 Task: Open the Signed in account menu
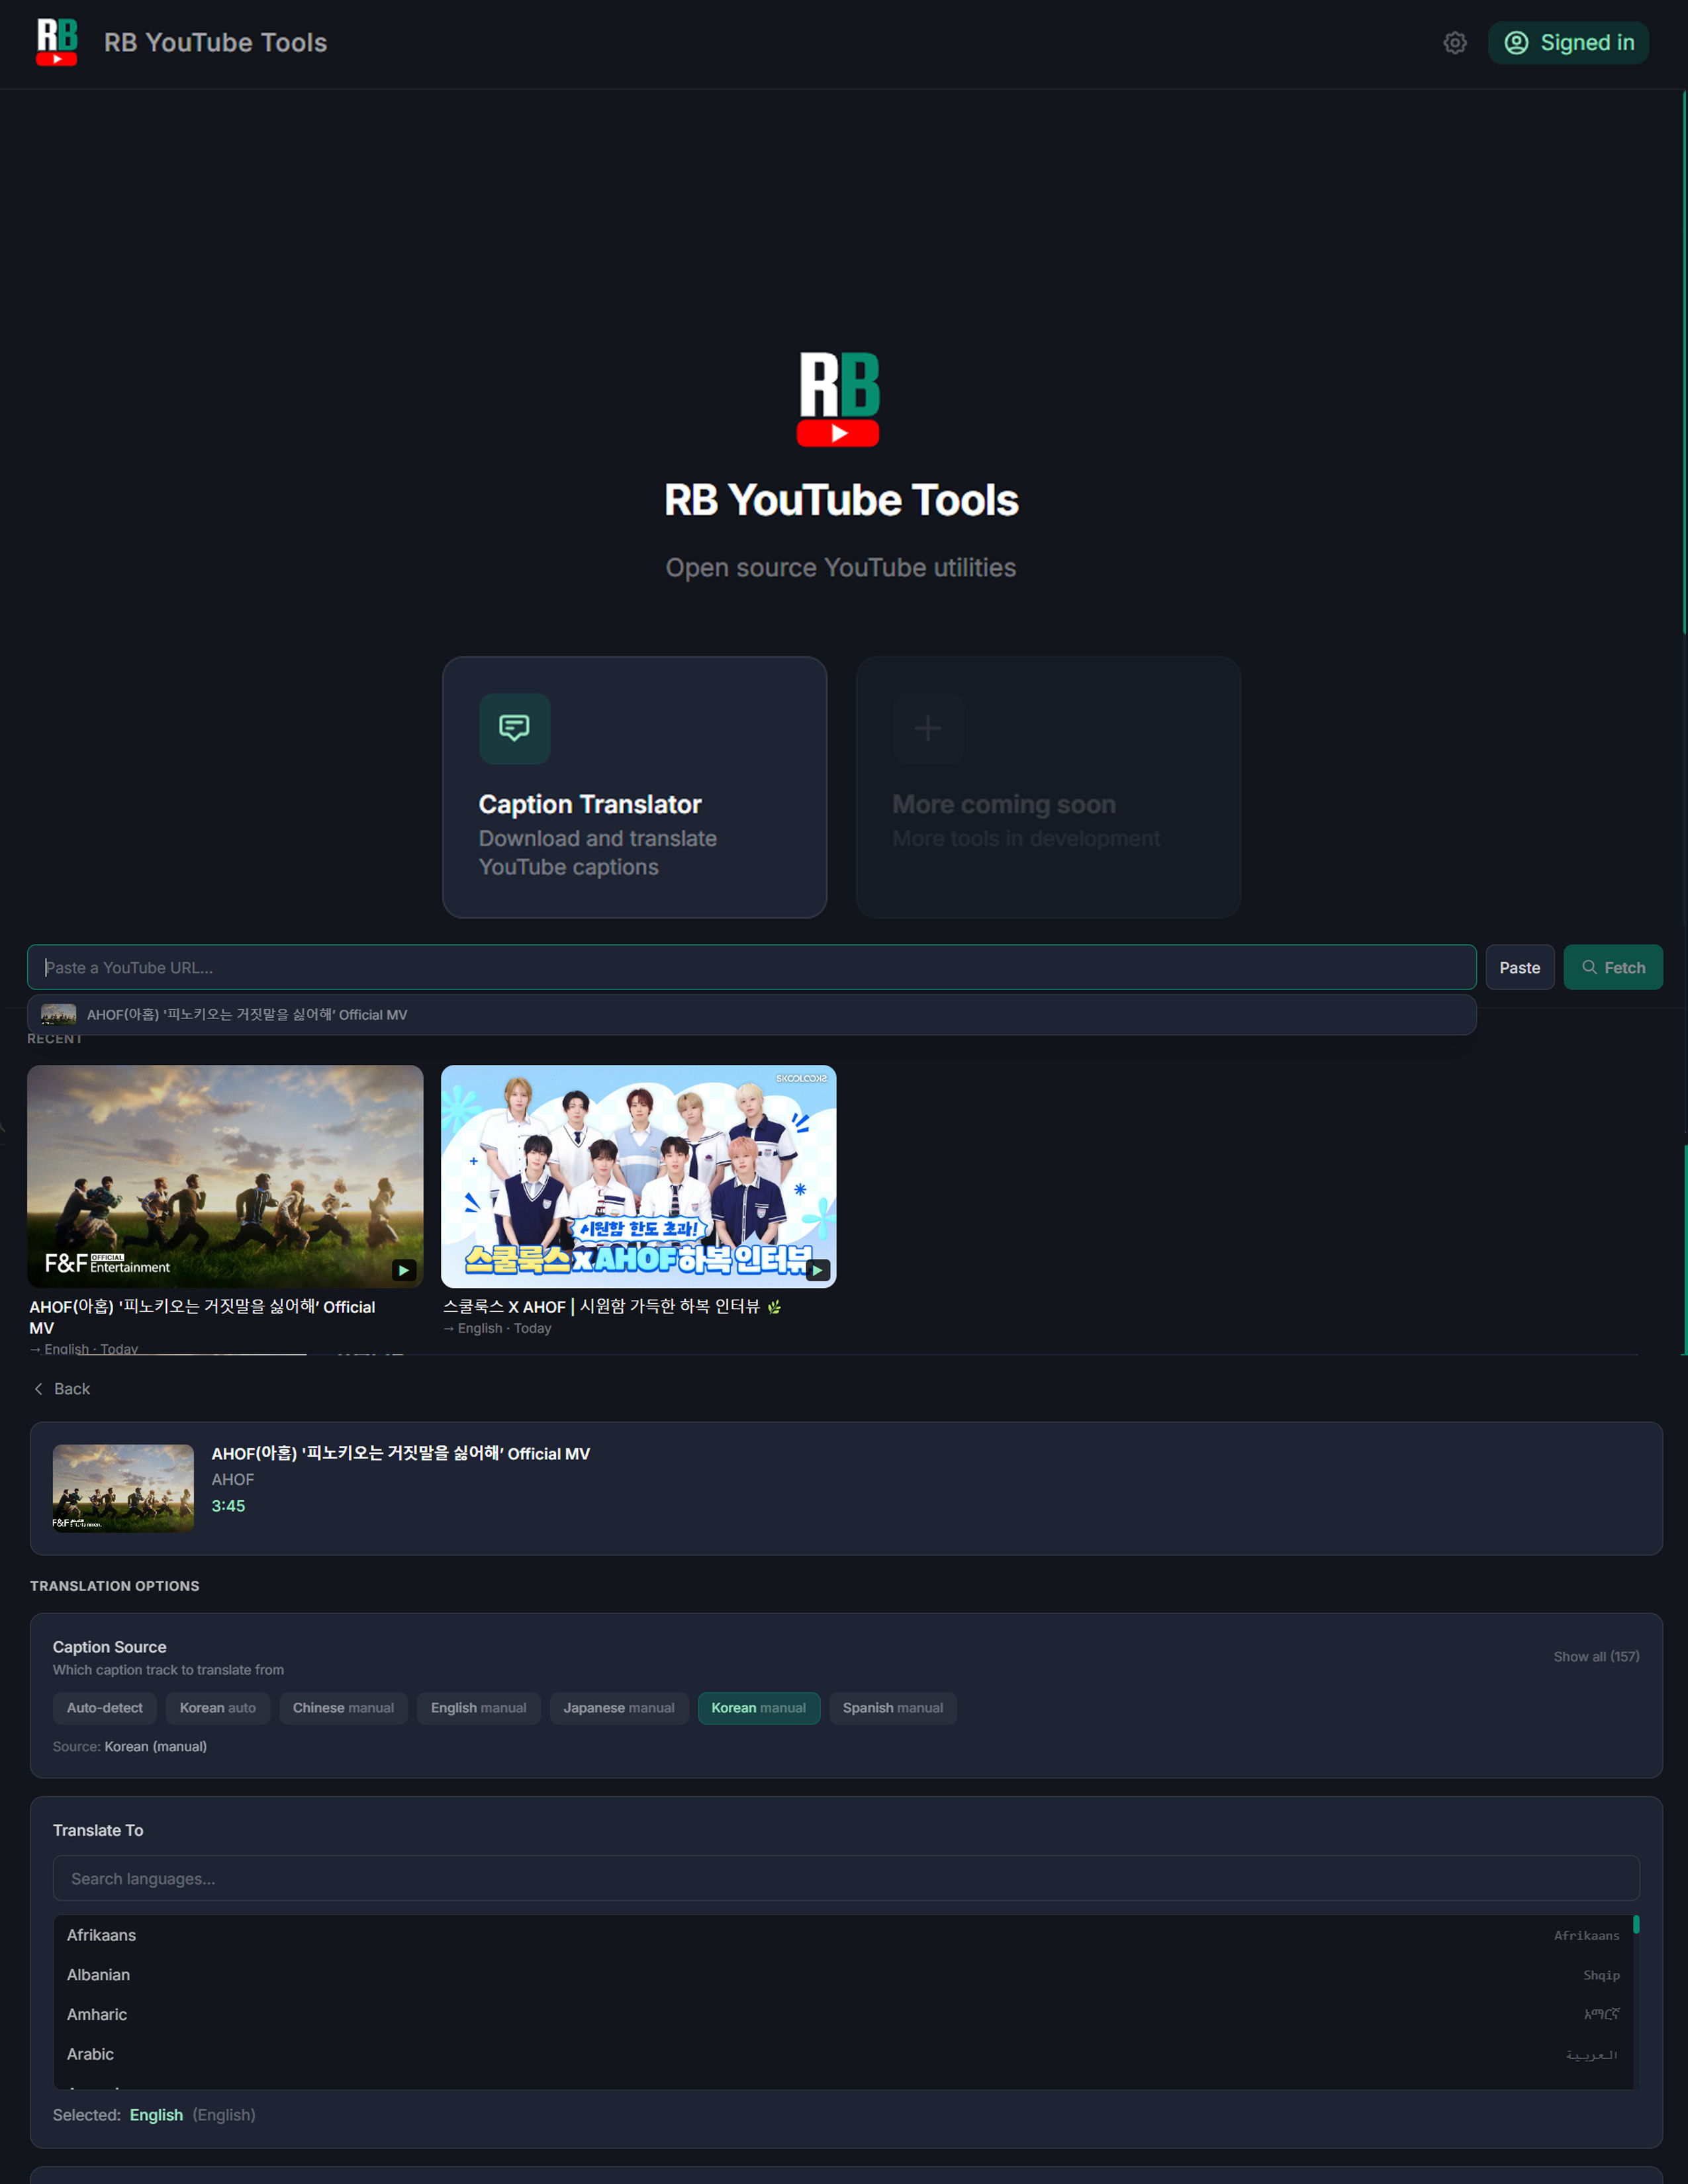click(1567, 43)
